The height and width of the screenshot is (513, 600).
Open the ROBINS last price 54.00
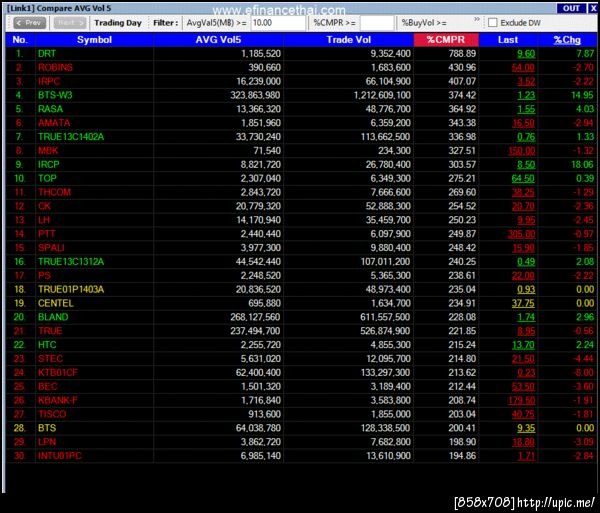pos(523,68)
